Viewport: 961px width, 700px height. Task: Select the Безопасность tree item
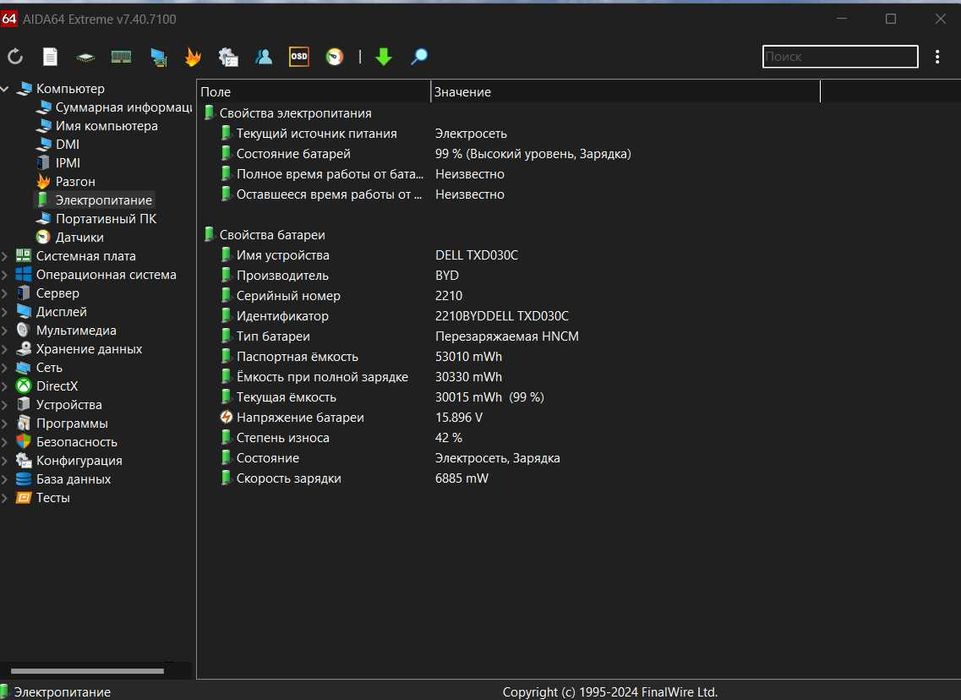point(66,442)
